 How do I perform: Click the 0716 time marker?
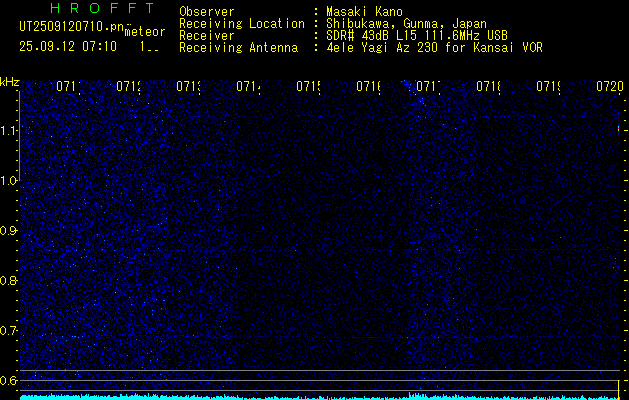point(369,86)
